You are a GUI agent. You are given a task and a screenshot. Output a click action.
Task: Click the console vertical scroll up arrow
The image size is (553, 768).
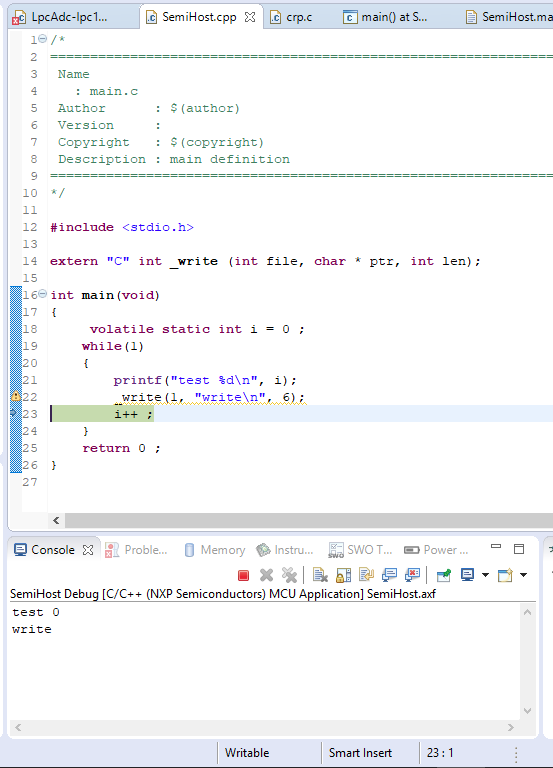click(x=528, y=612)
